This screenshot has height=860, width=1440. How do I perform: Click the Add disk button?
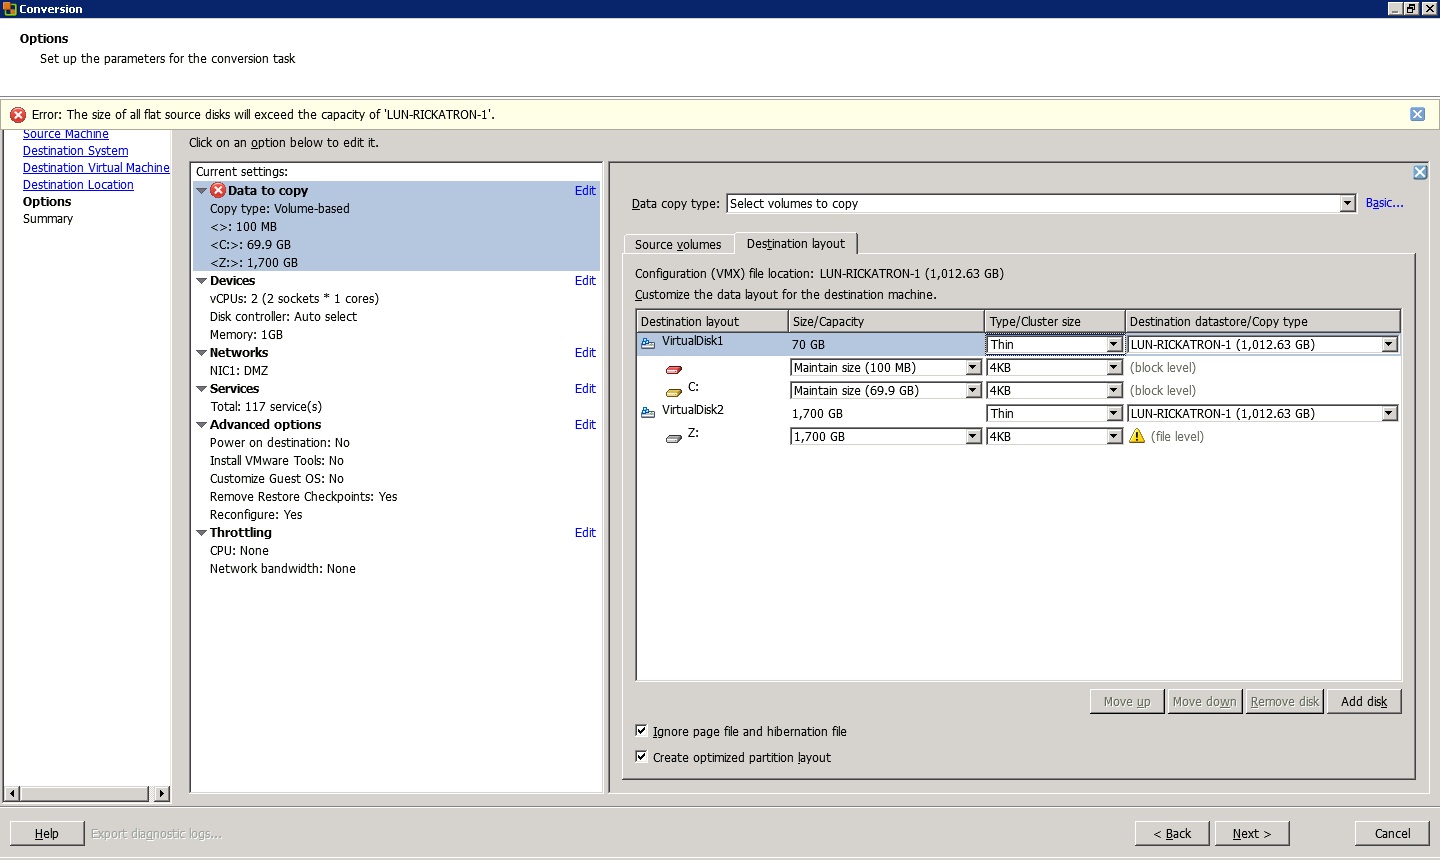[x=1363, y=702]
